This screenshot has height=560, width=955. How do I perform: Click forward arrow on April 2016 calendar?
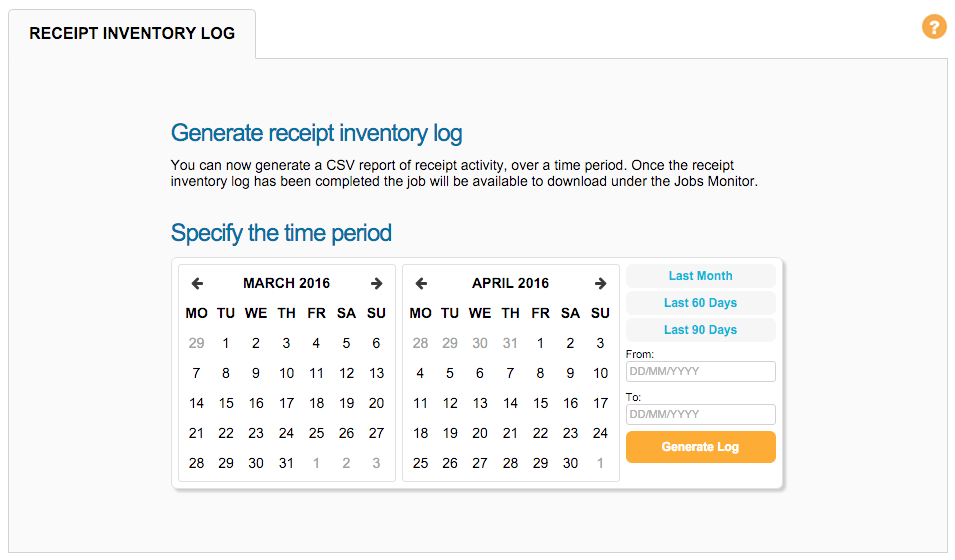600,283
